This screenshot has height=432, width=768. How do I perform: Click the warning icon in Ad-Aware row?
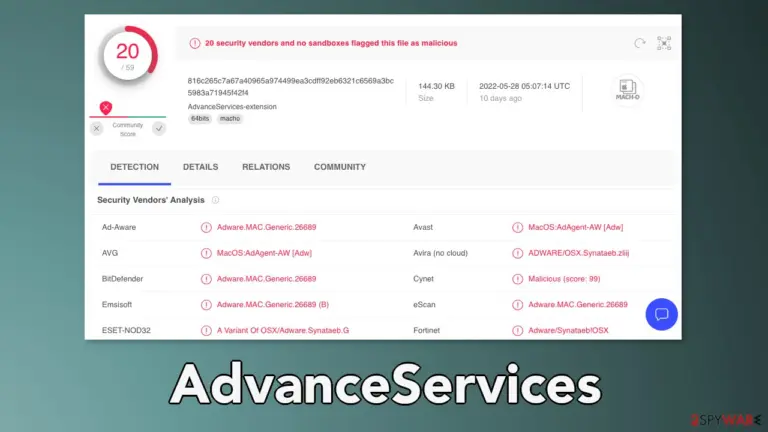[x=206, y=227]
